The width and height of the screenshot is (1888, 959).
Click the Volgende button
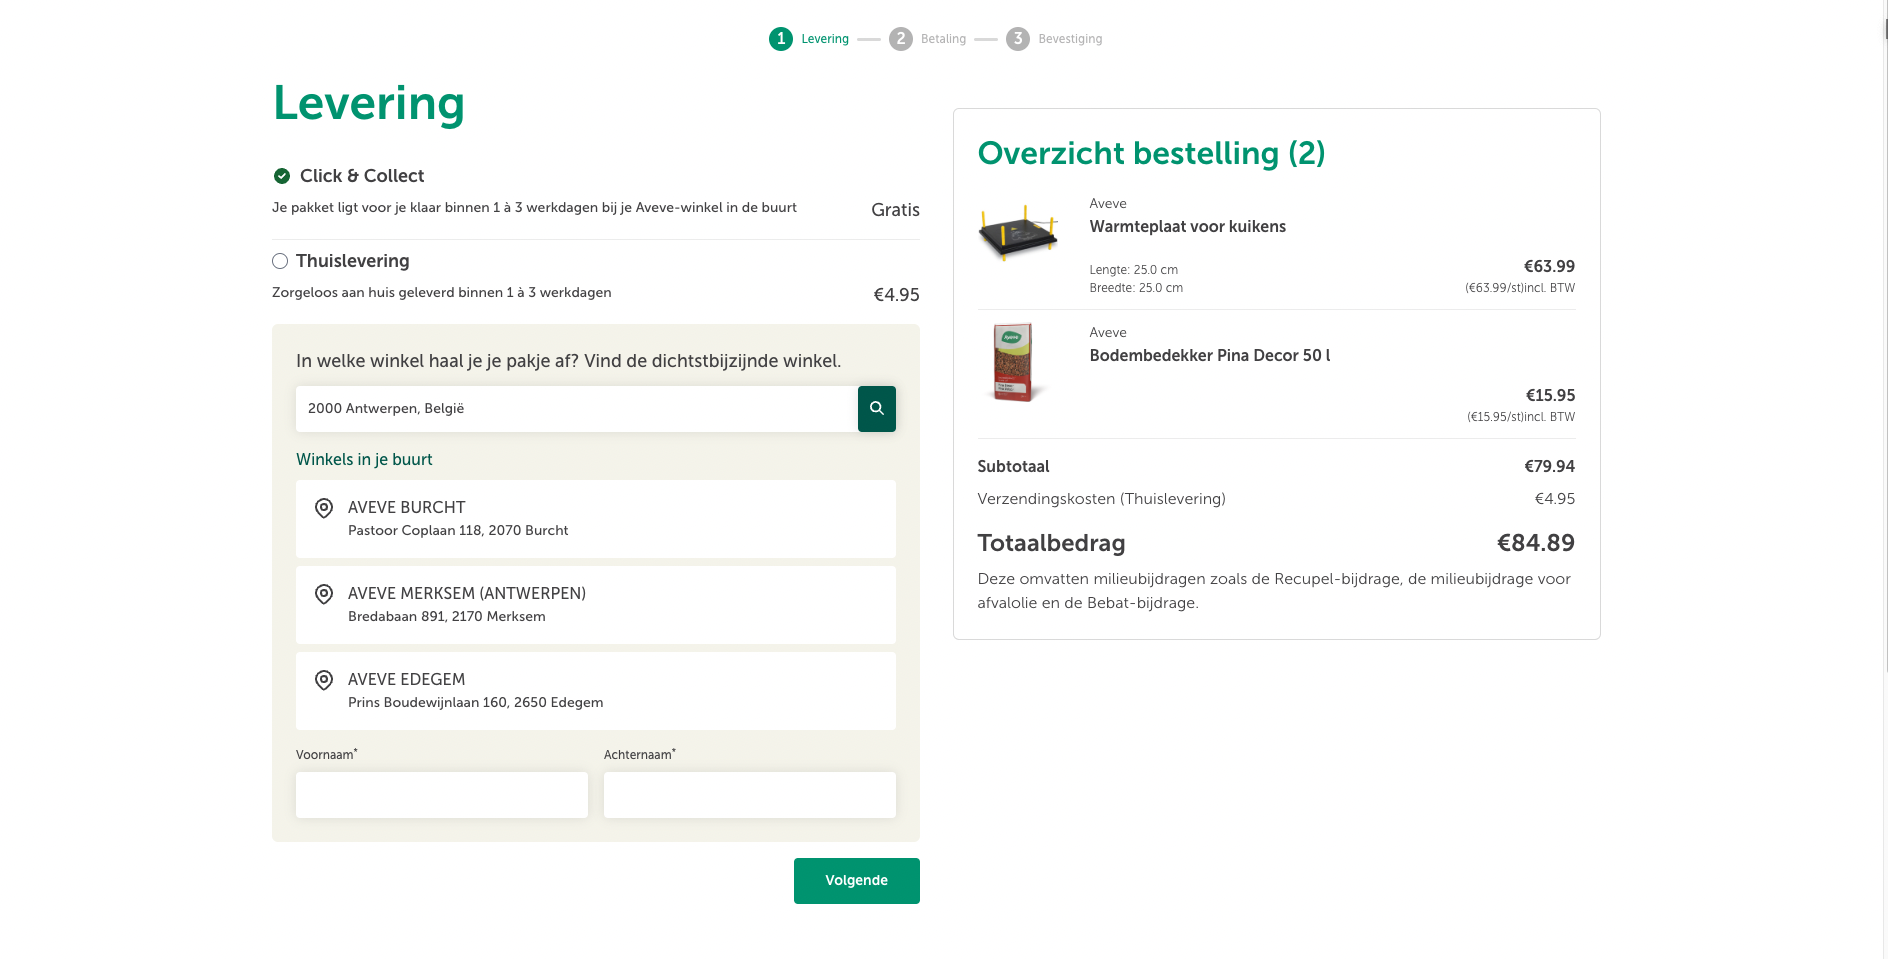coord(857,881)
